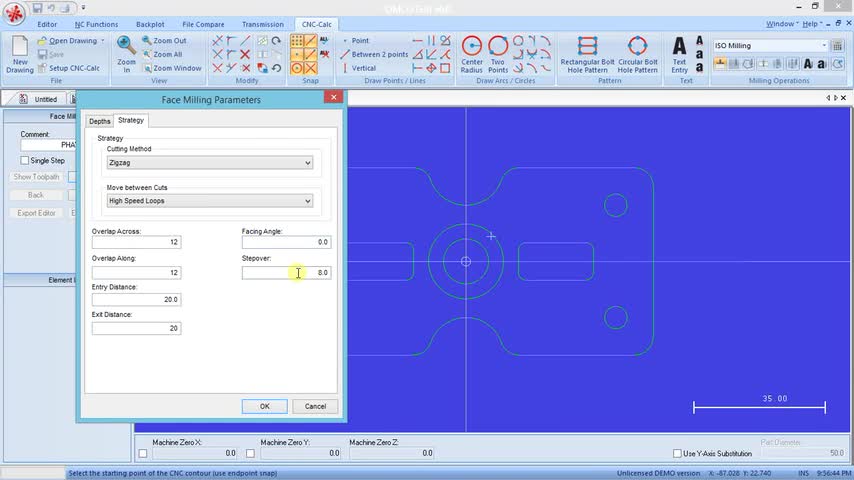
Task: Toggle the grid snap icon
Action: click(297, 41)
